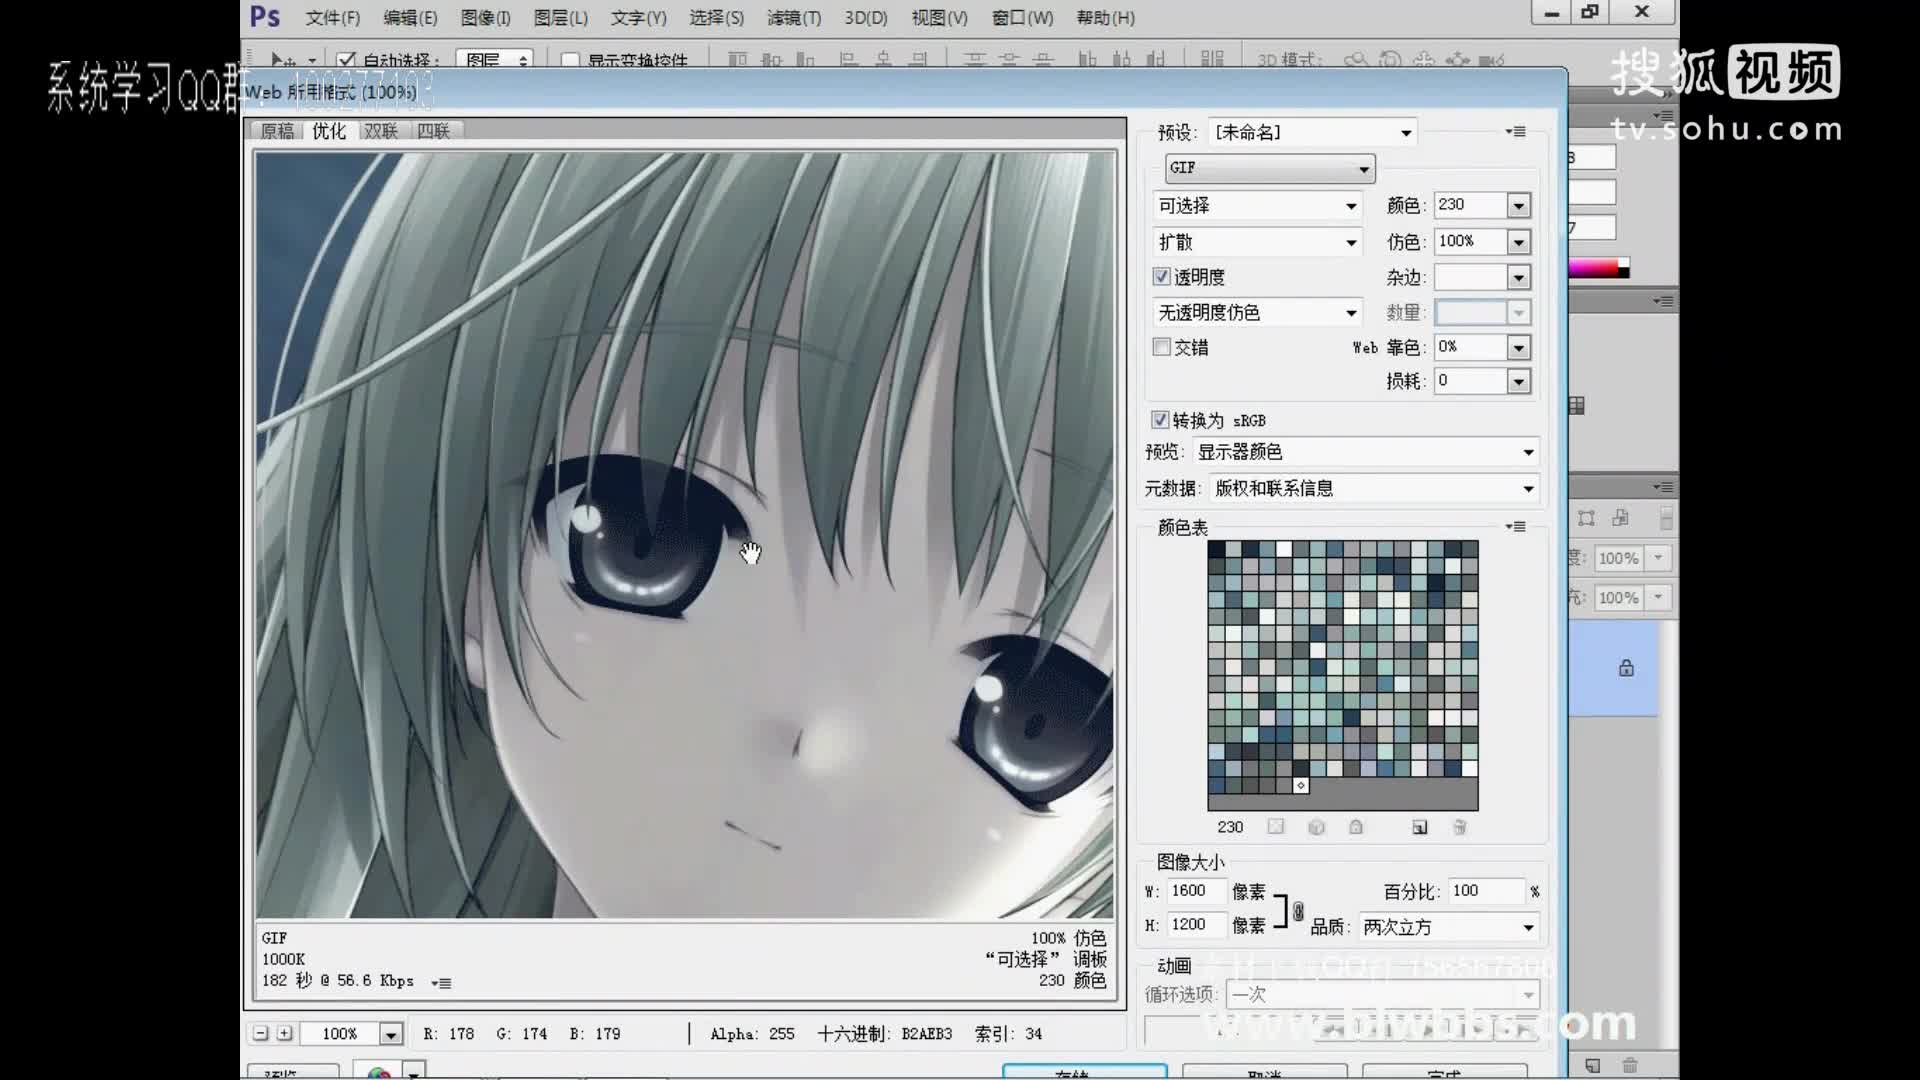Toggle the constrain proportions link icon
The height and width of the screenshot is (1080, 1920).
pos(1298,911)
